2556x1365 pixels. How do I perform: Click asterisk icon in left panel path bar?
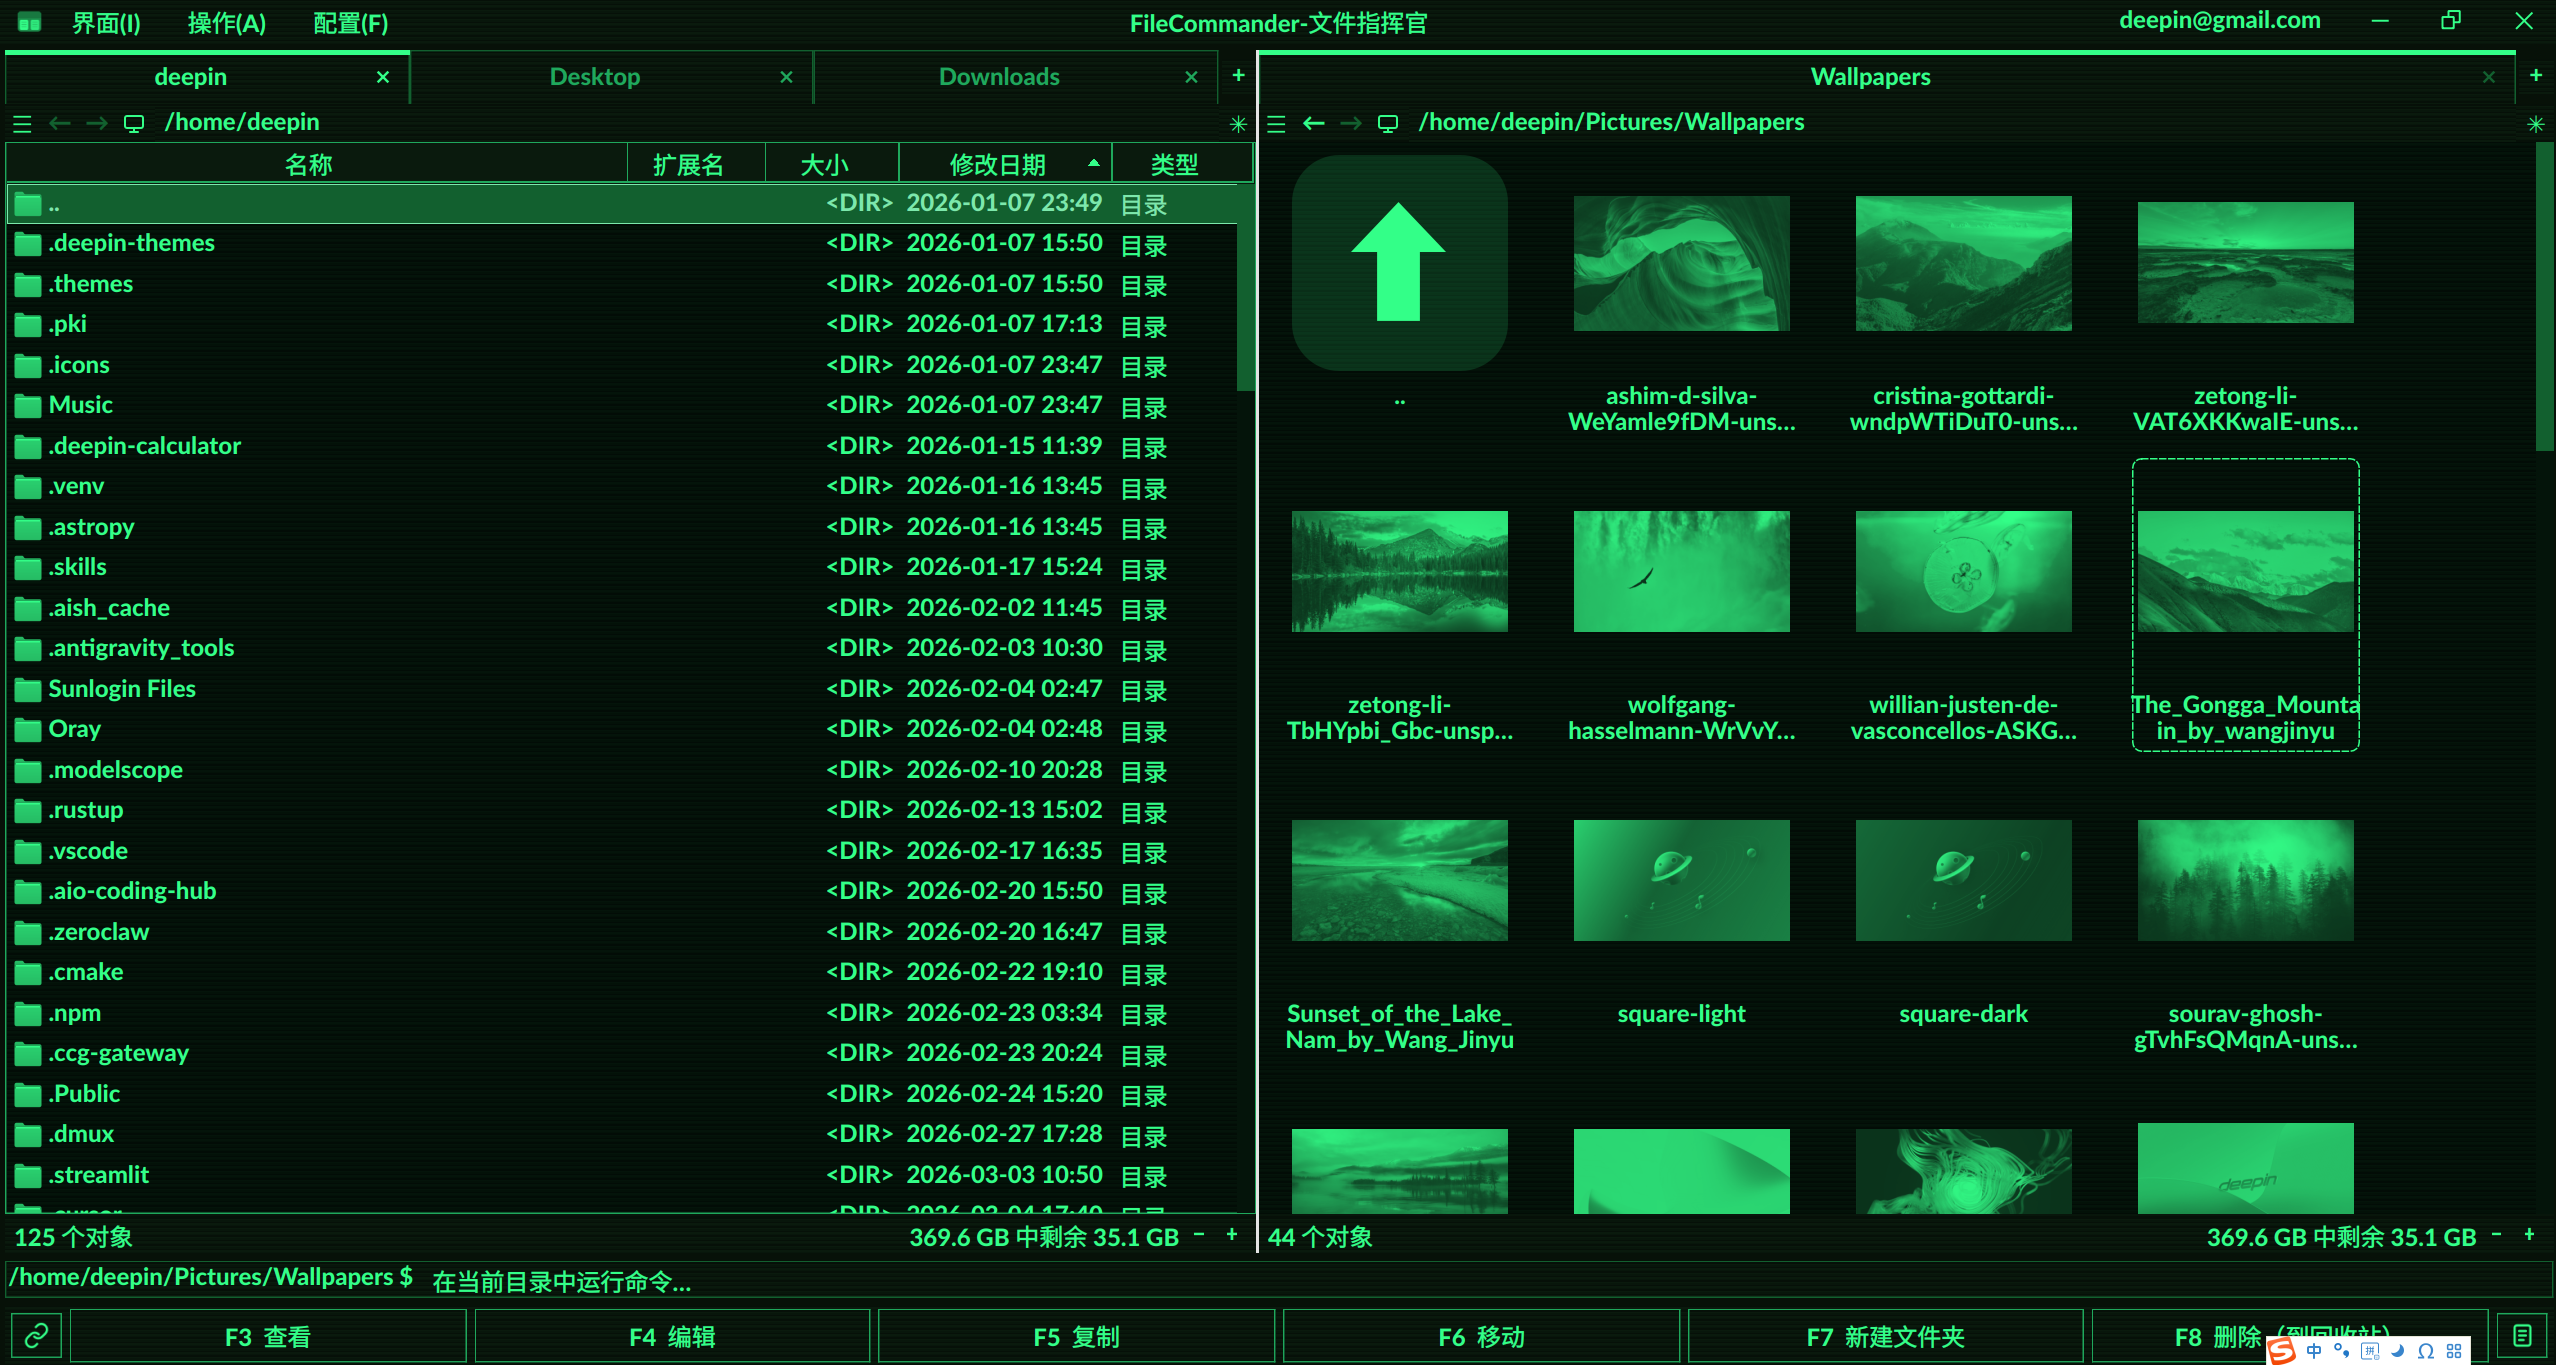tap(1238, 124)
